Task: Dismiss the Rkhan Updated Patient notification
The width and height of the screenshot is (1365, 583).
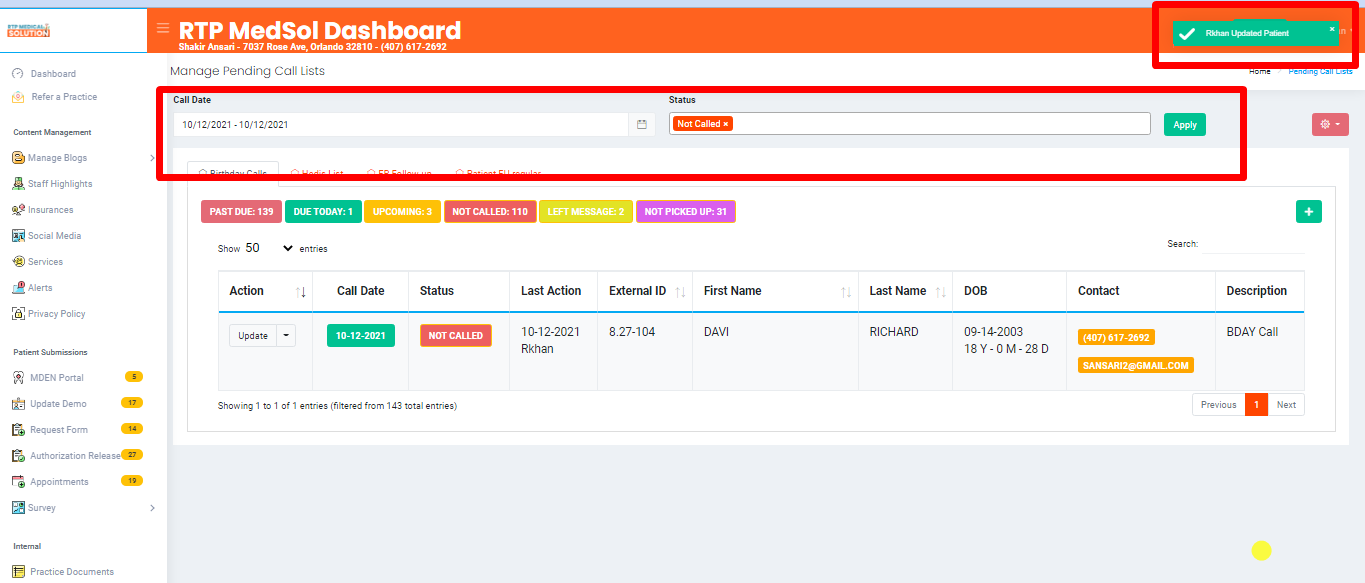Action: [x=1332, y=29]
